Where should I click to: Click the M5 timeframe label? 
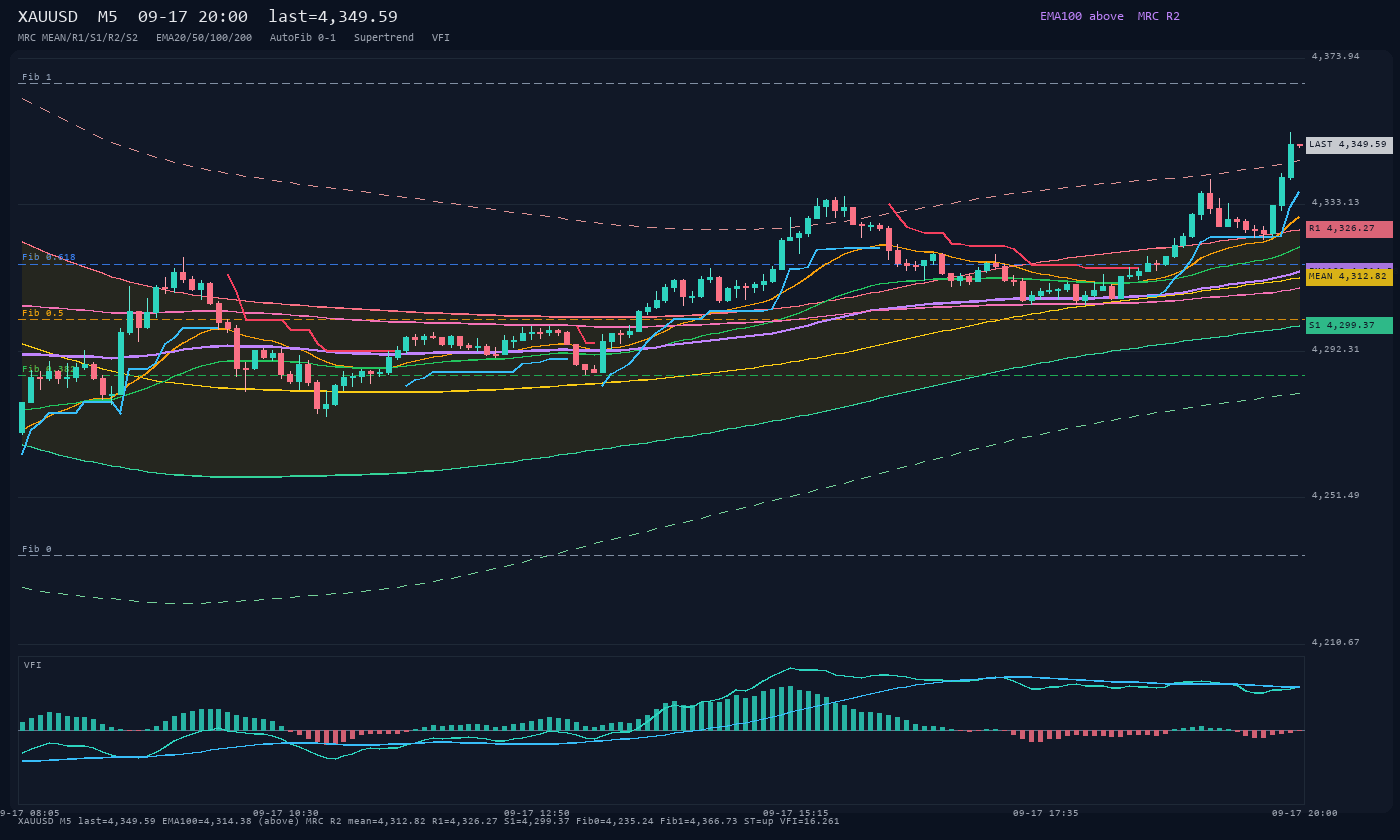click(x=108, y=17)
